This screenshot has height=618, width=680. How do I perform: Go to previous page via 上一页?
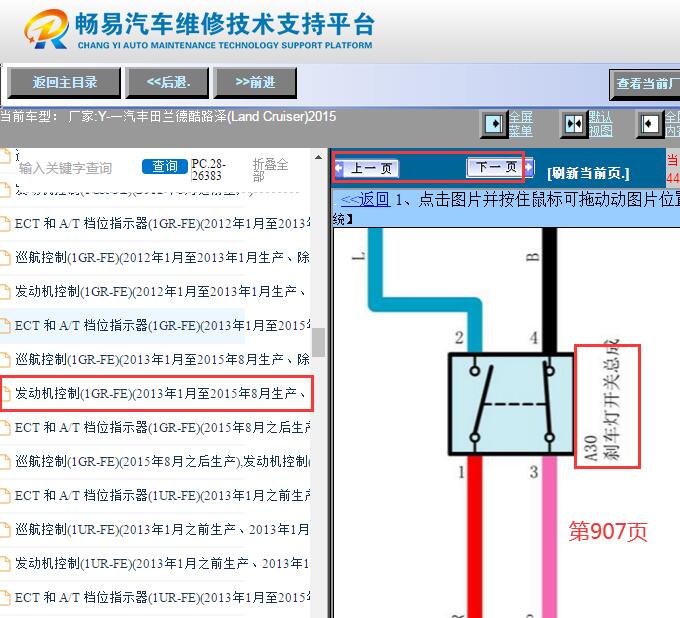371,168
